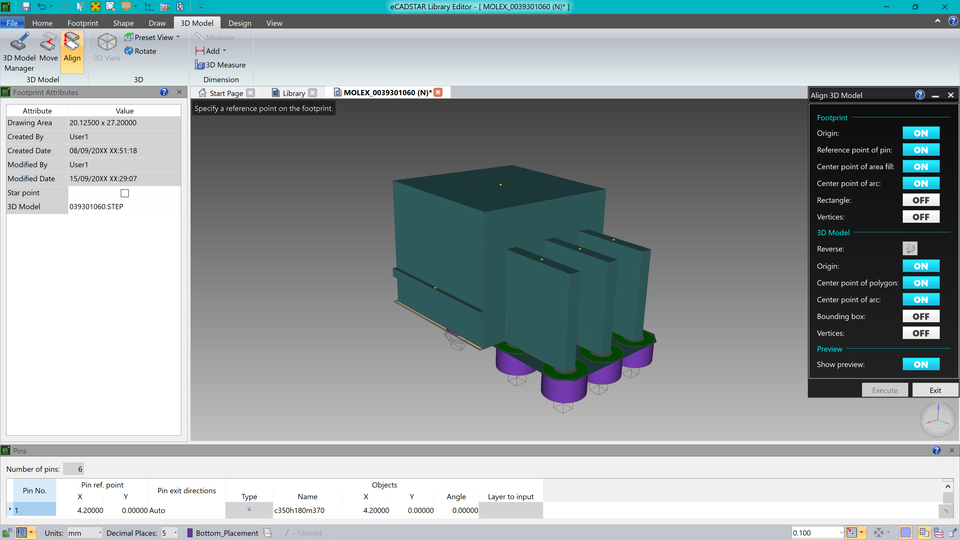Switch to the Library document tab
The height and width of the screenshot is (540, 960).
click(293, 93)
